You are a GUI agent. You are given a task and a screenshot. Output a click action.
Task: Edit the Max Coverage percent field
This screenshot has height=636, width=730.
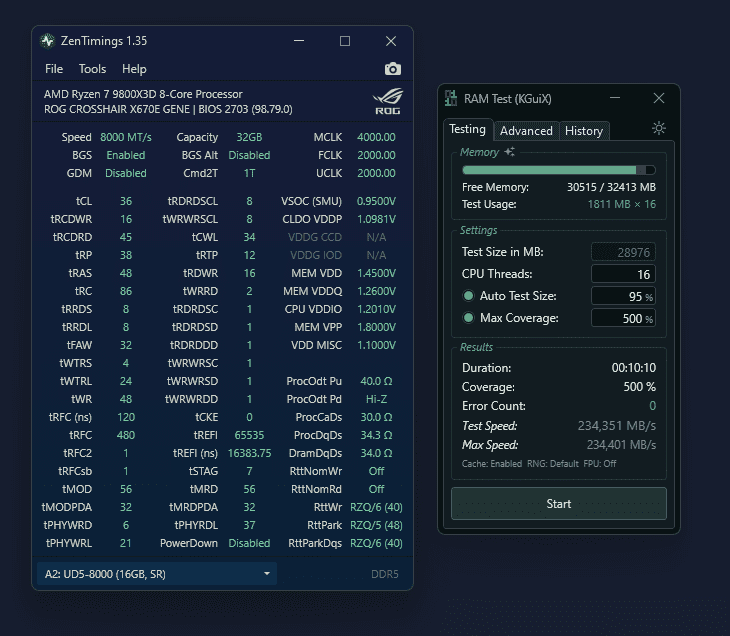(x=623, y=318)
